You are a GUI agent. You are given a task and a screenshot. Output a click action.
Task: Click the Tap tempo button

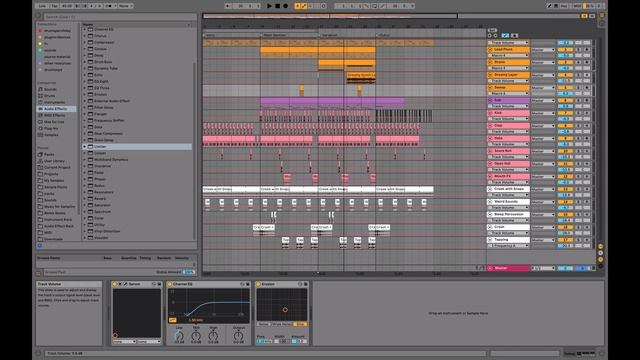coord(54,6)
